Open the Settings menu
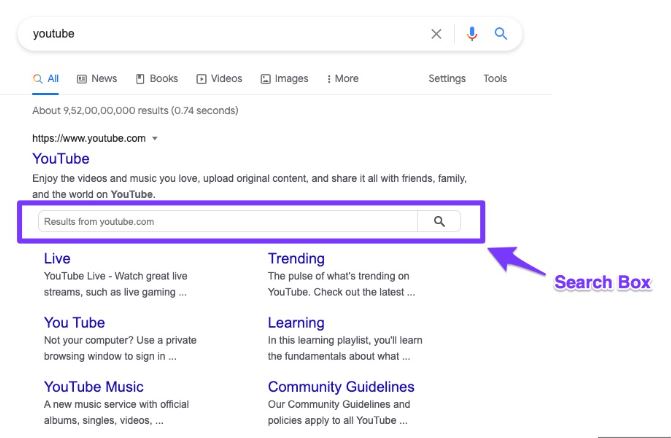This screenshot has width=671, height=438. click(x=447, y=79)
